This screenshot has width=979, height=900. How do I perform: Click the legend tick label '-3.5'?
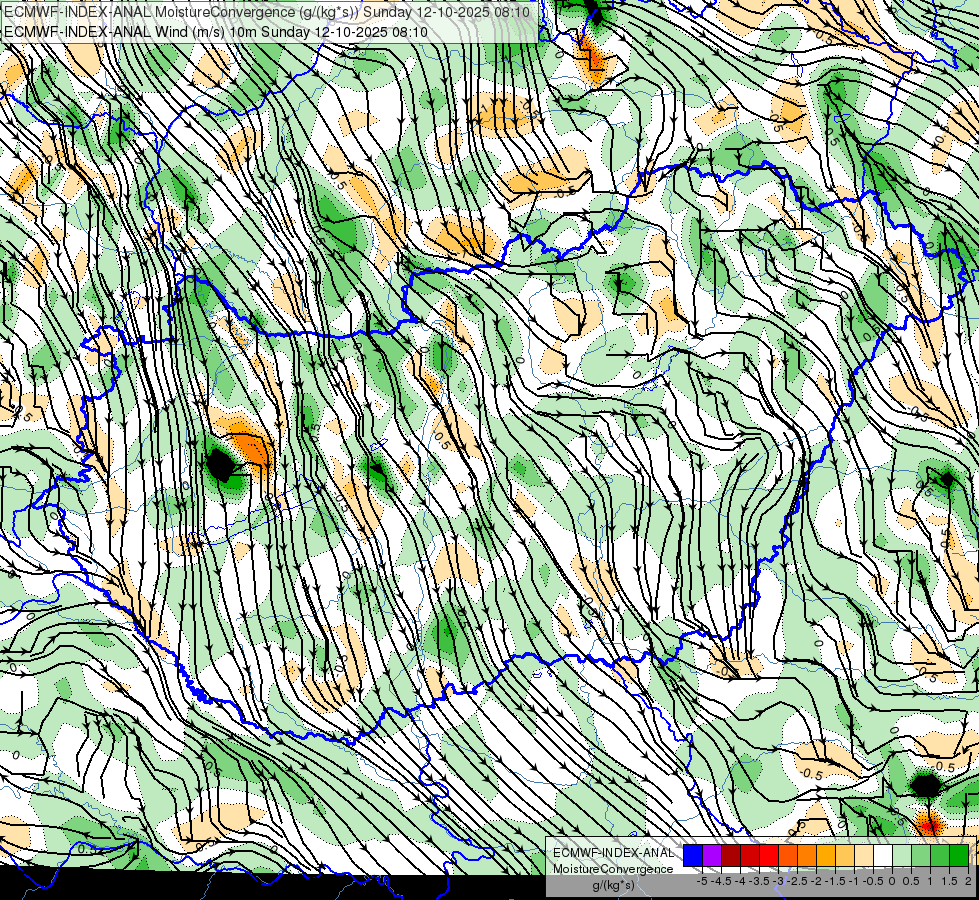pyautogui.click(x=759, y=881)
